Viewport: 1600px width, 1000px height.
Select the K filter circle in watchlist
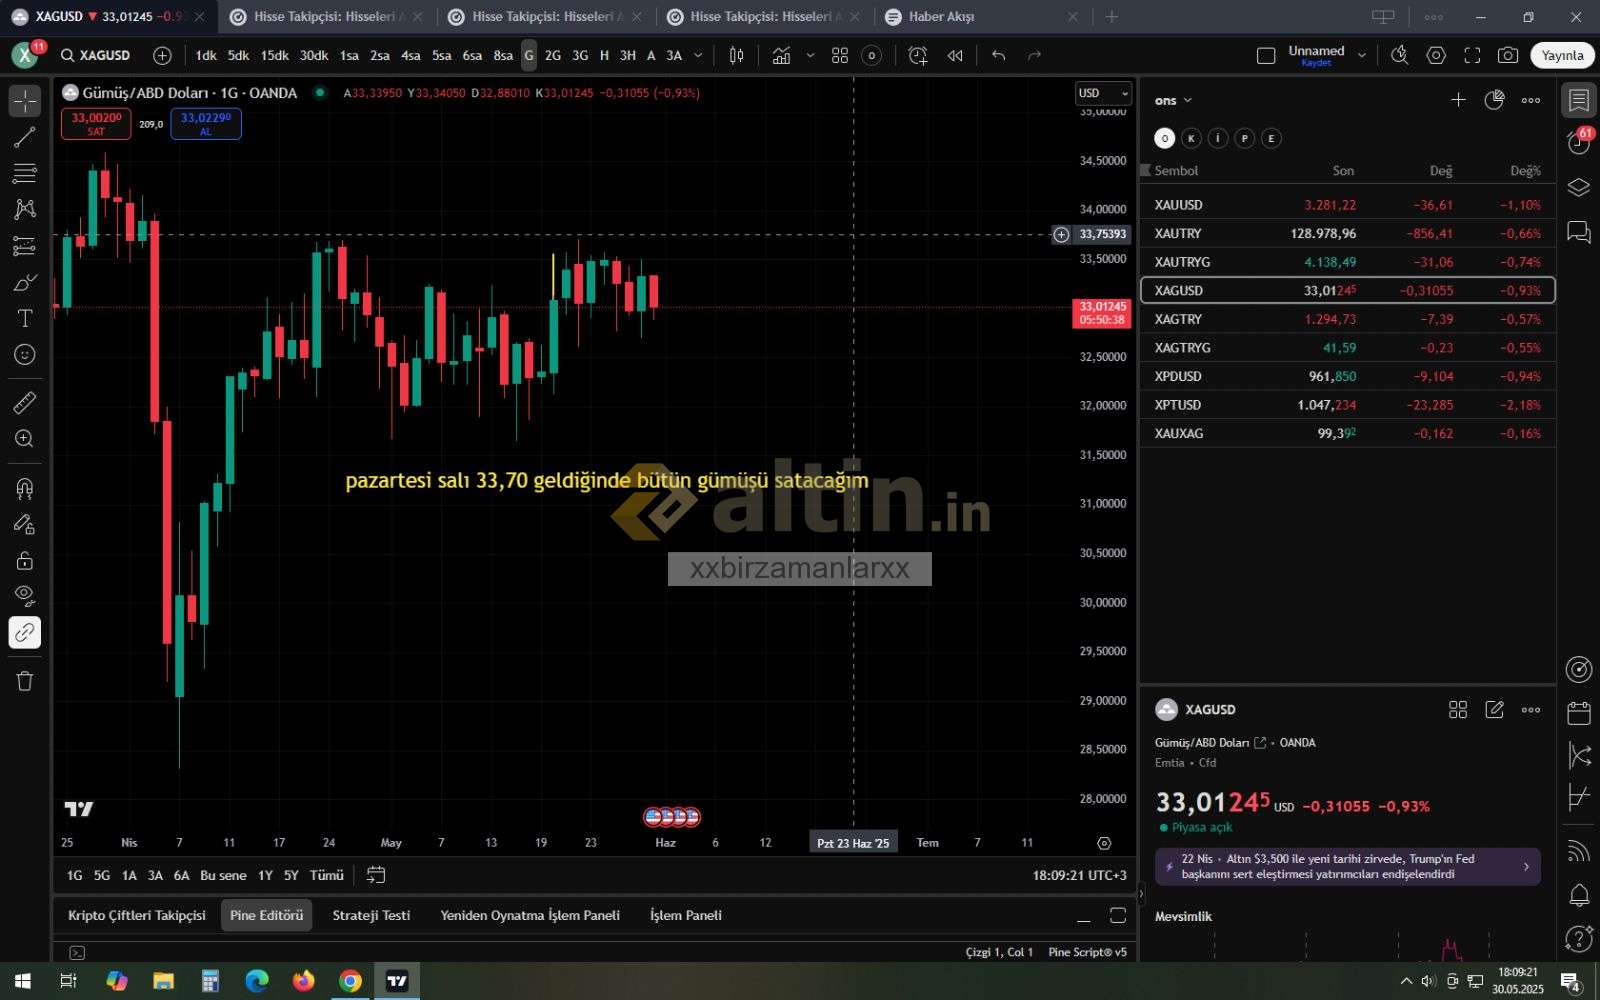pyautogui.click(x=1191, y=138)
